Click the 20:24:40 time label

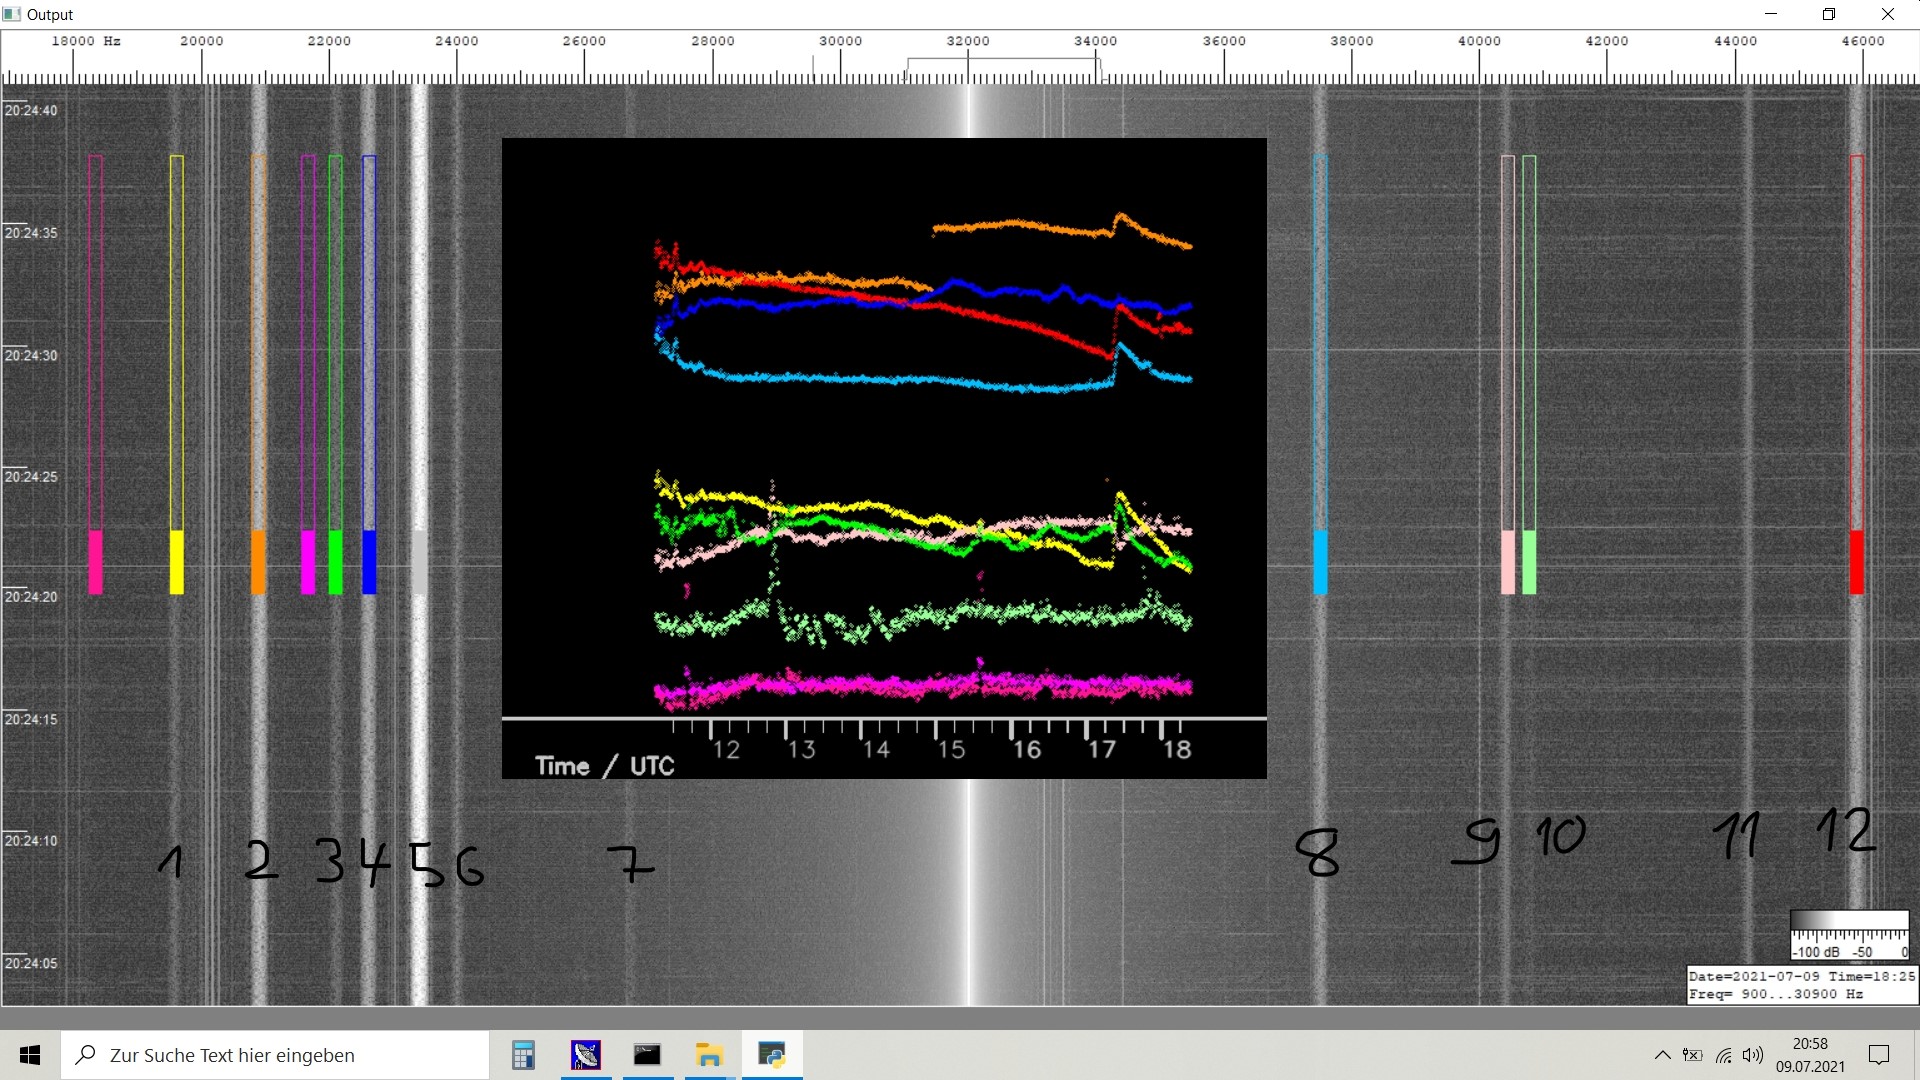tap(31, 110)
